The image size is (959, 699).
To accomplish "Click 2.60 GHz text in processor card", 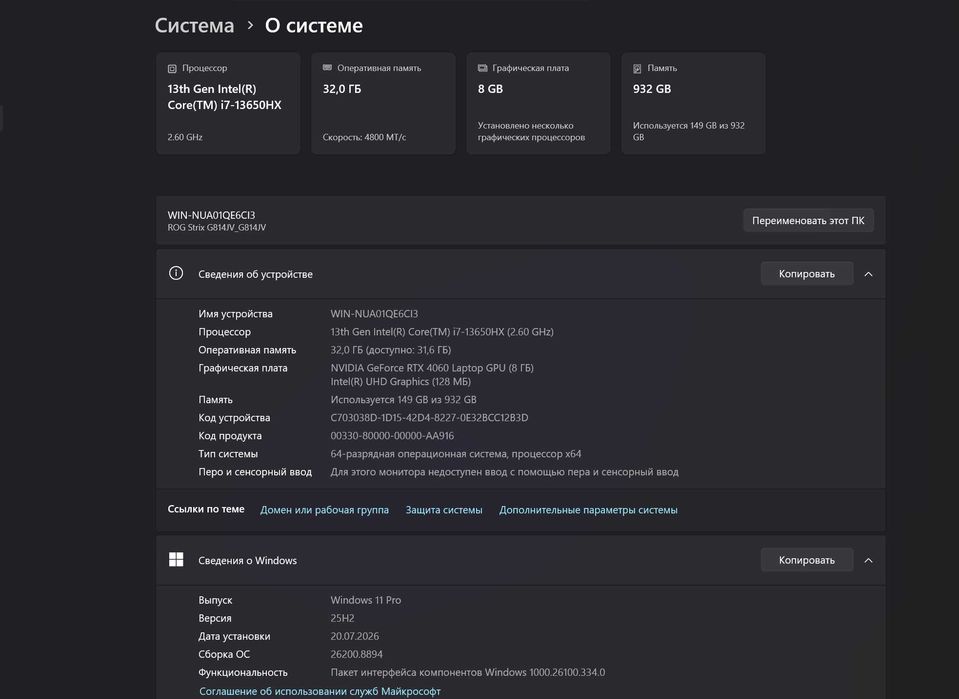I will [185, 138].
